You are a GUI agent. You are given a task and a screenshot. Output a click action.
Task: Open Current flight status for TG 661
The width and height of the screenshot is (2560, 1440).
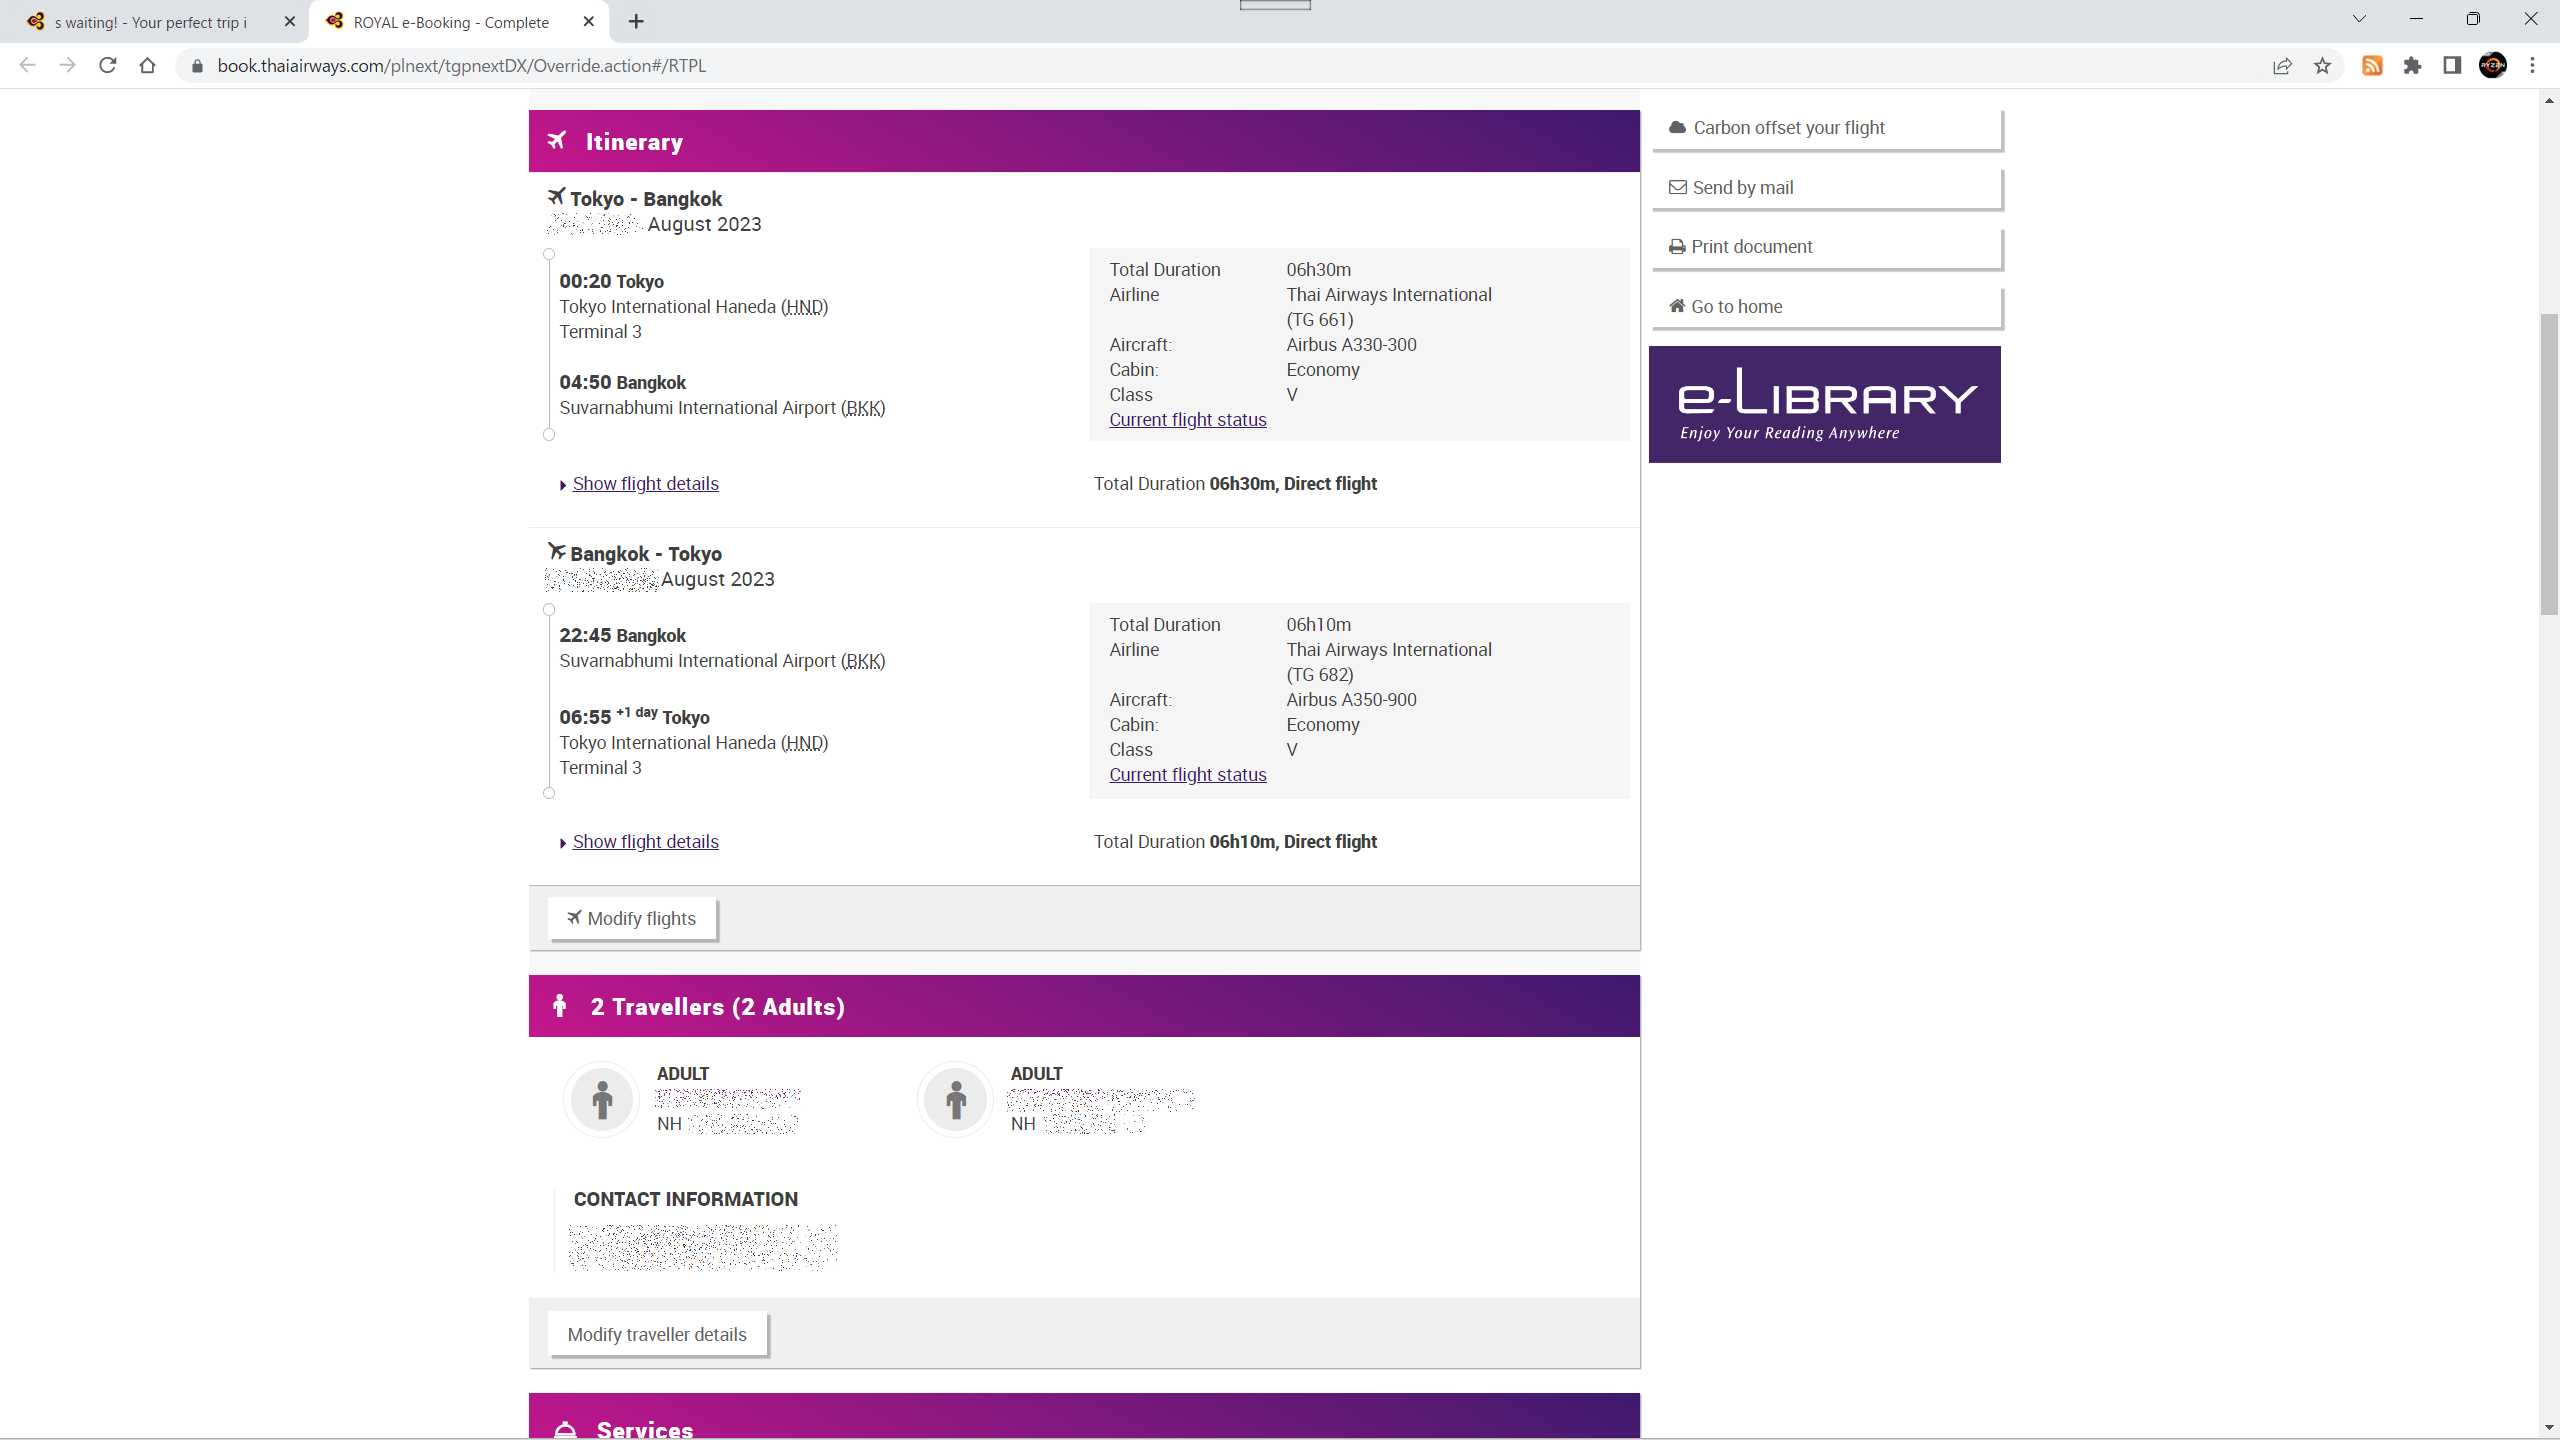[x=1188, y=420]
